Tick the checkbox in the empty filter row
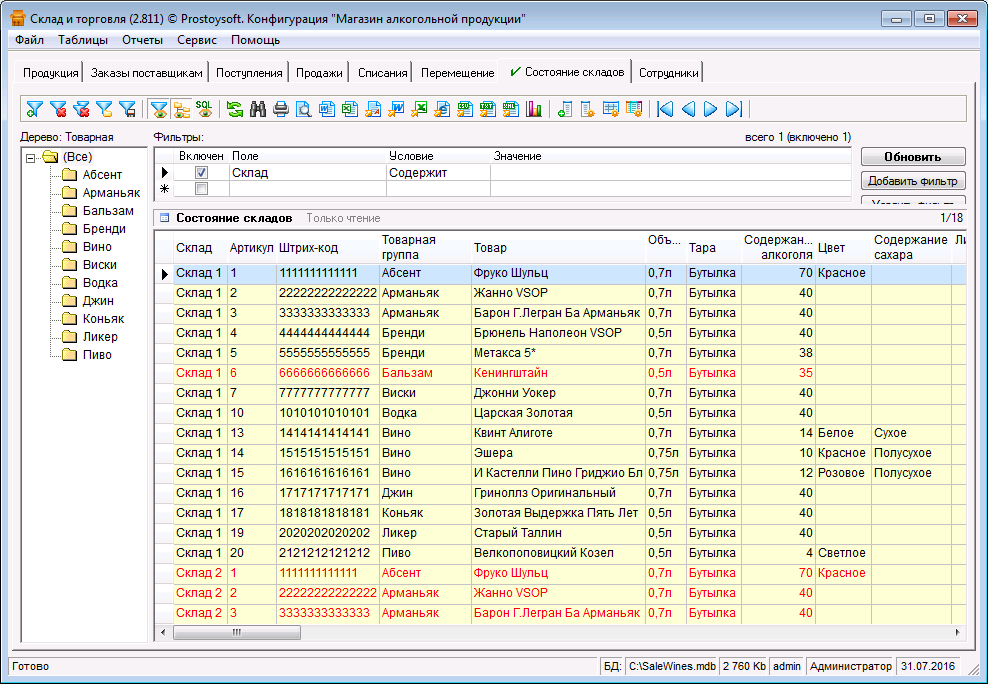This screenshot has height=684, width=988. pyautogui.click(x=201, y=188)
